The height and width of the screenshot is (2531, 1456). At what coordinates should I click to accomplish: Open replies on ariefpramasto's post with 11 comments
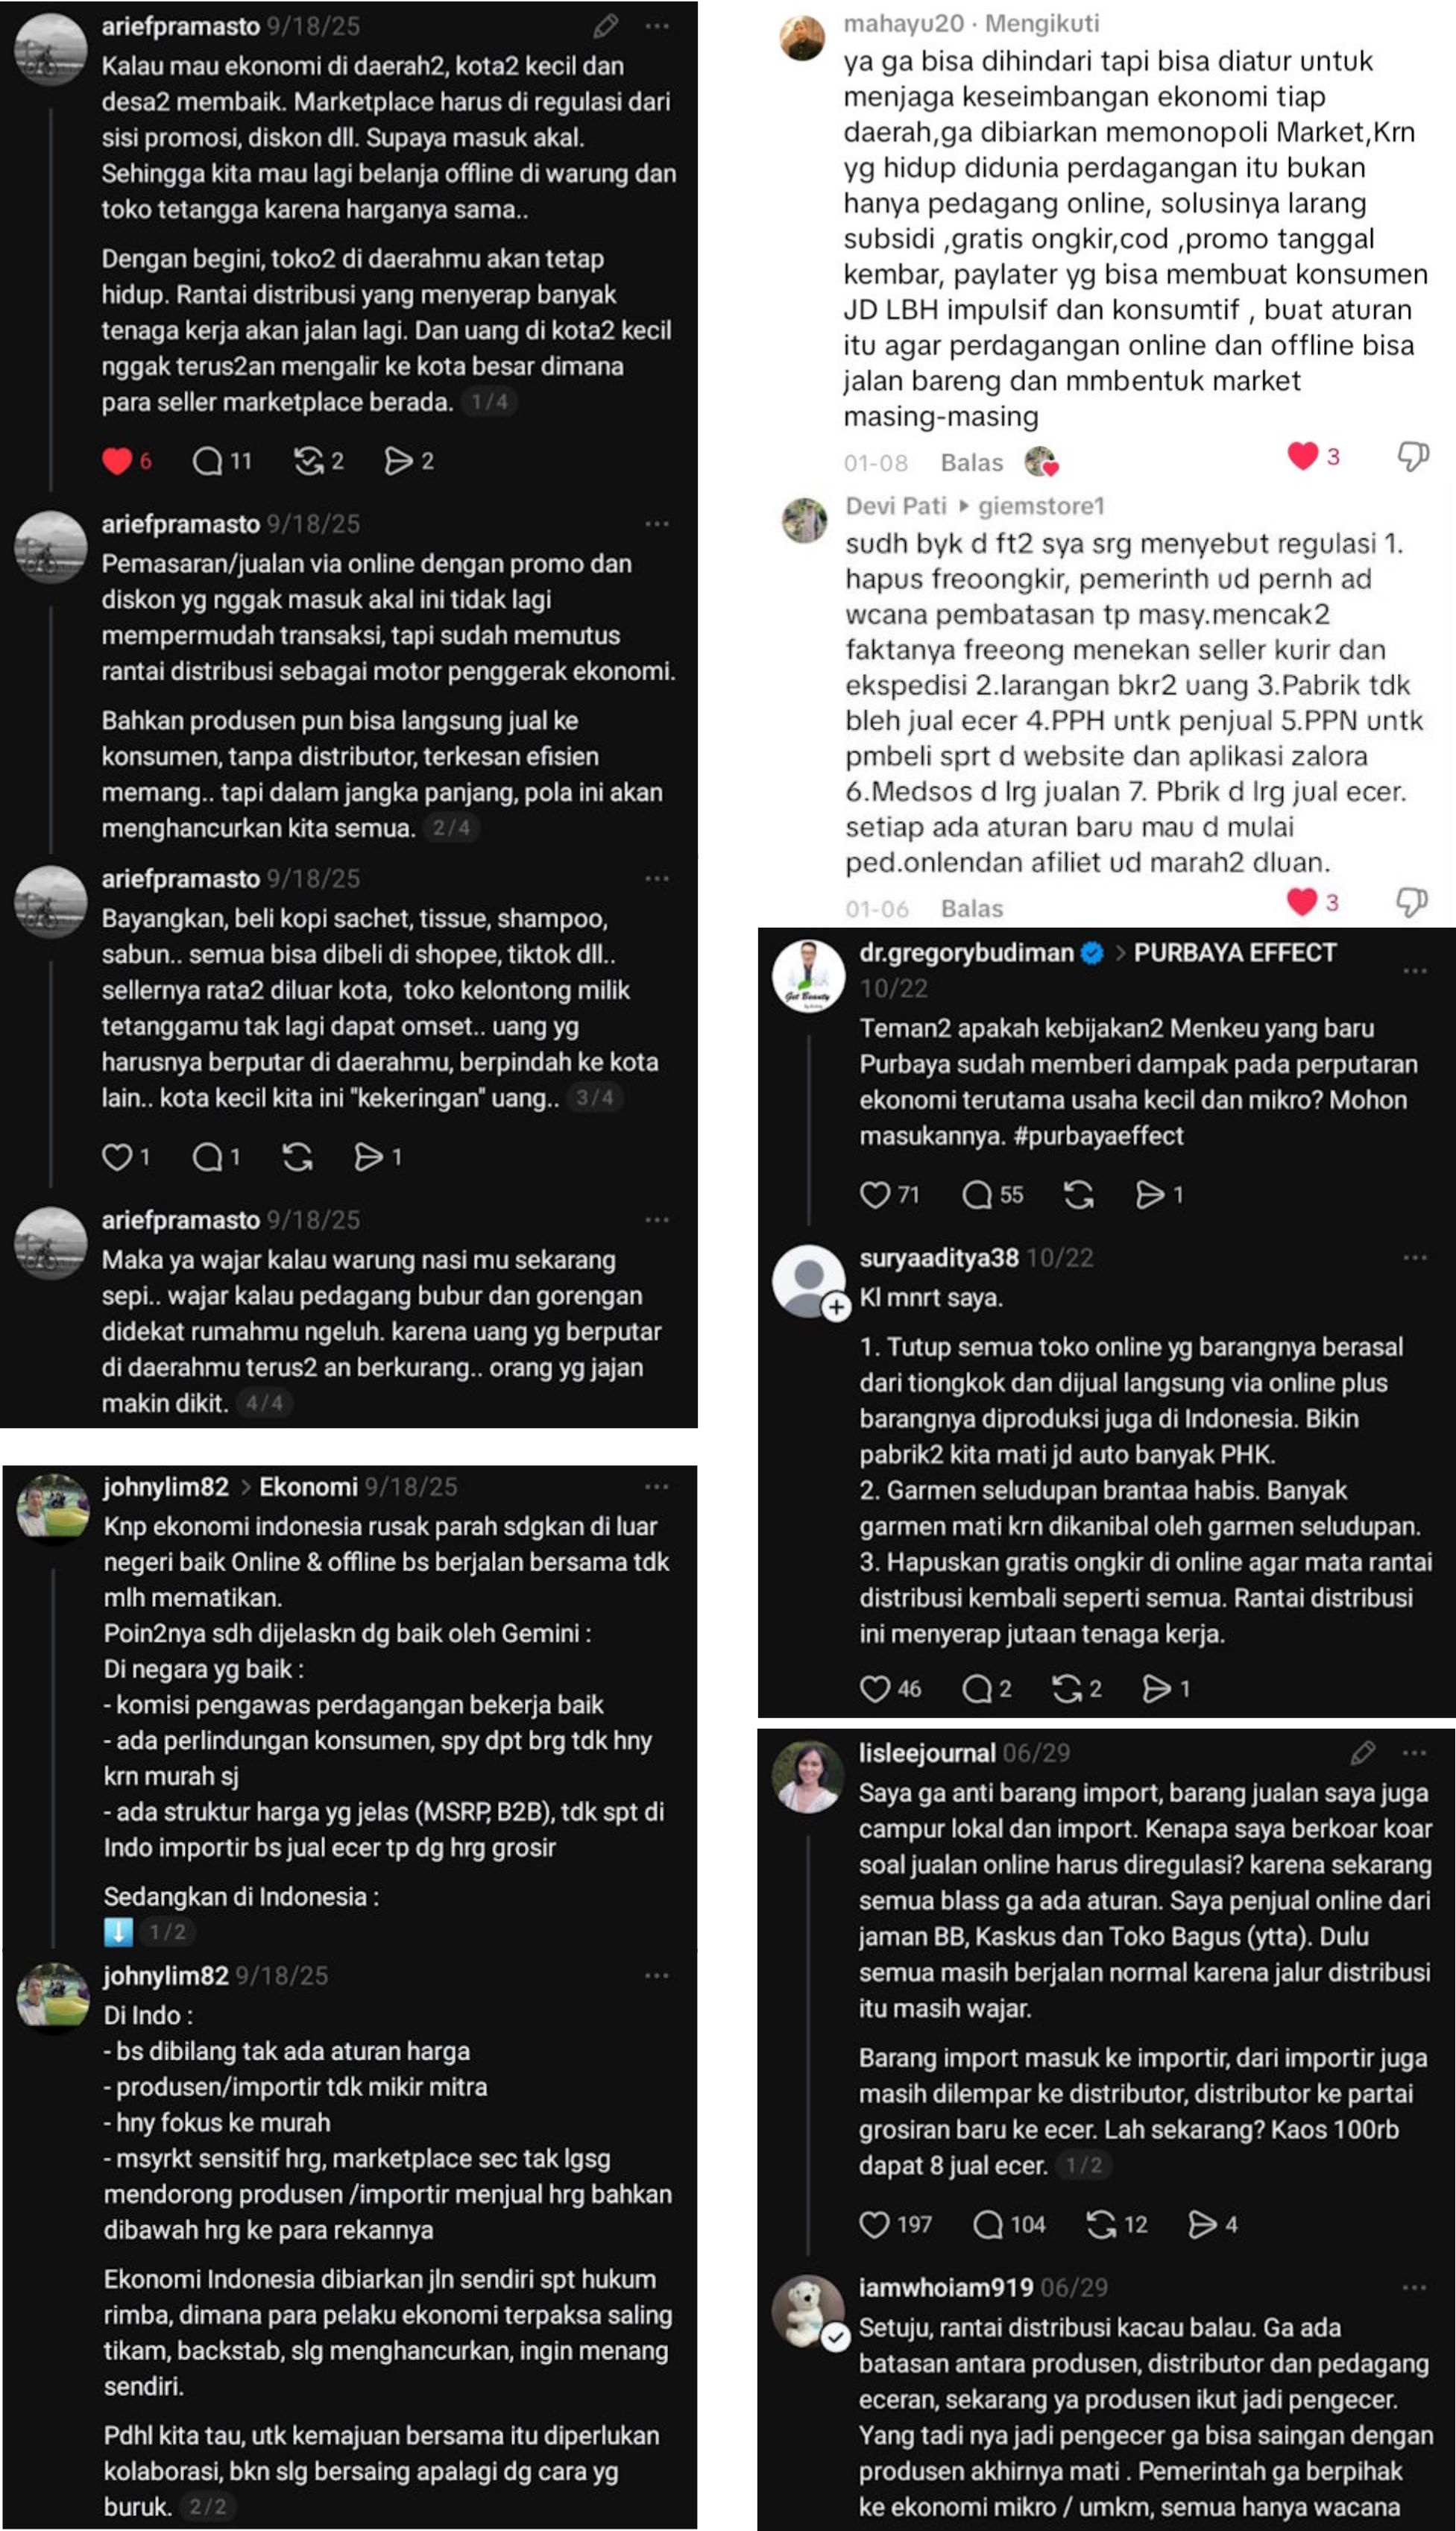pyautogui.click(x=208, y=461)
